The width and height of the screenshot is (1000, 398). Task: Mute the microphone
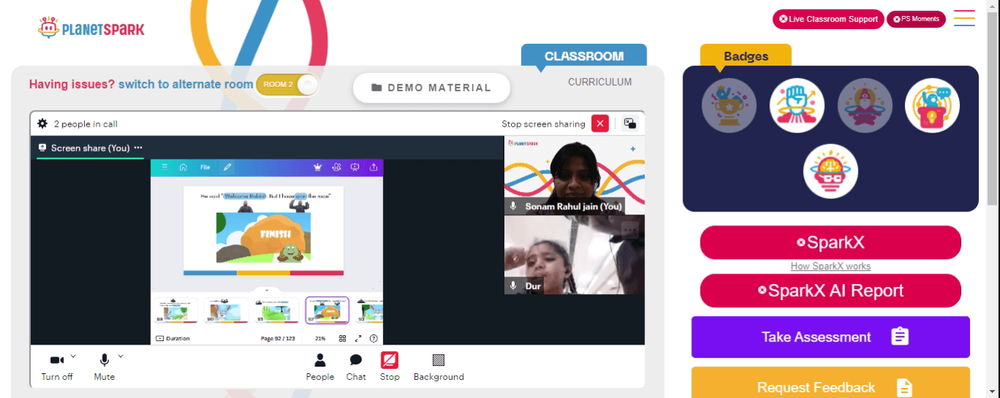(x=104, y=367)
